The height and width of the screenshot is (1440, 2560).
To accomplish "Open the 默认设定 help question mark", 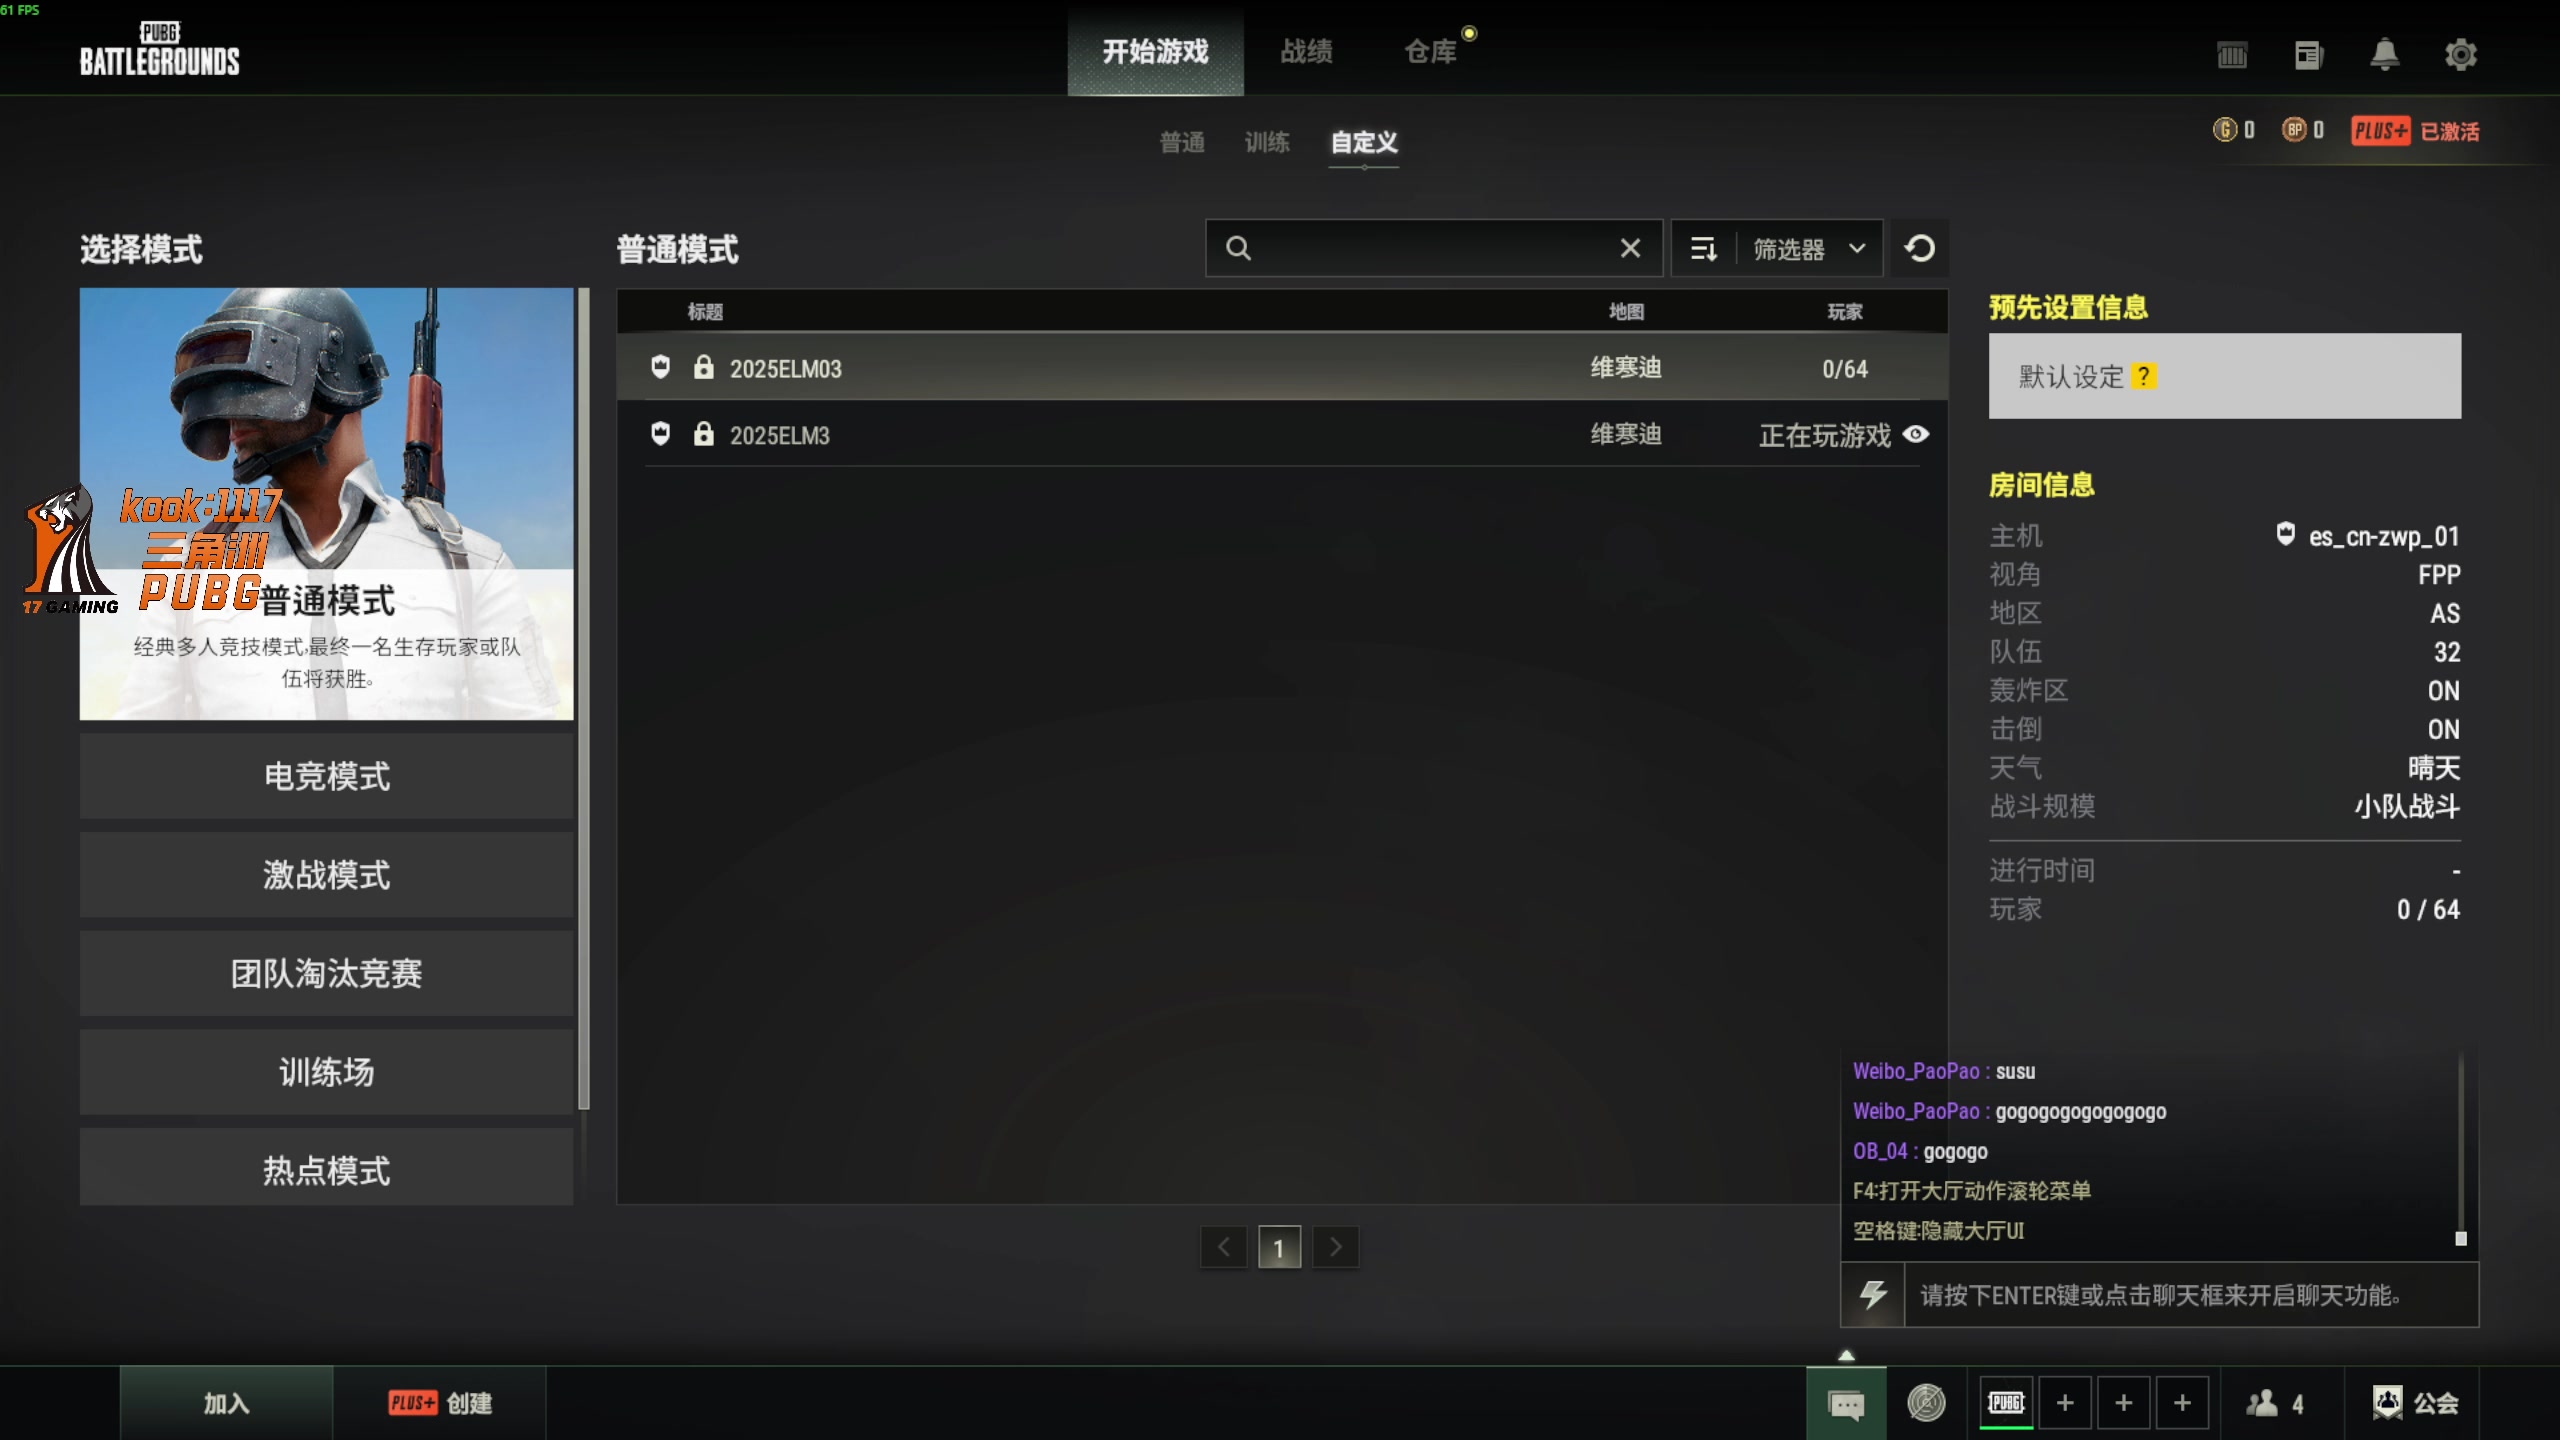I will coord(2144,376).
